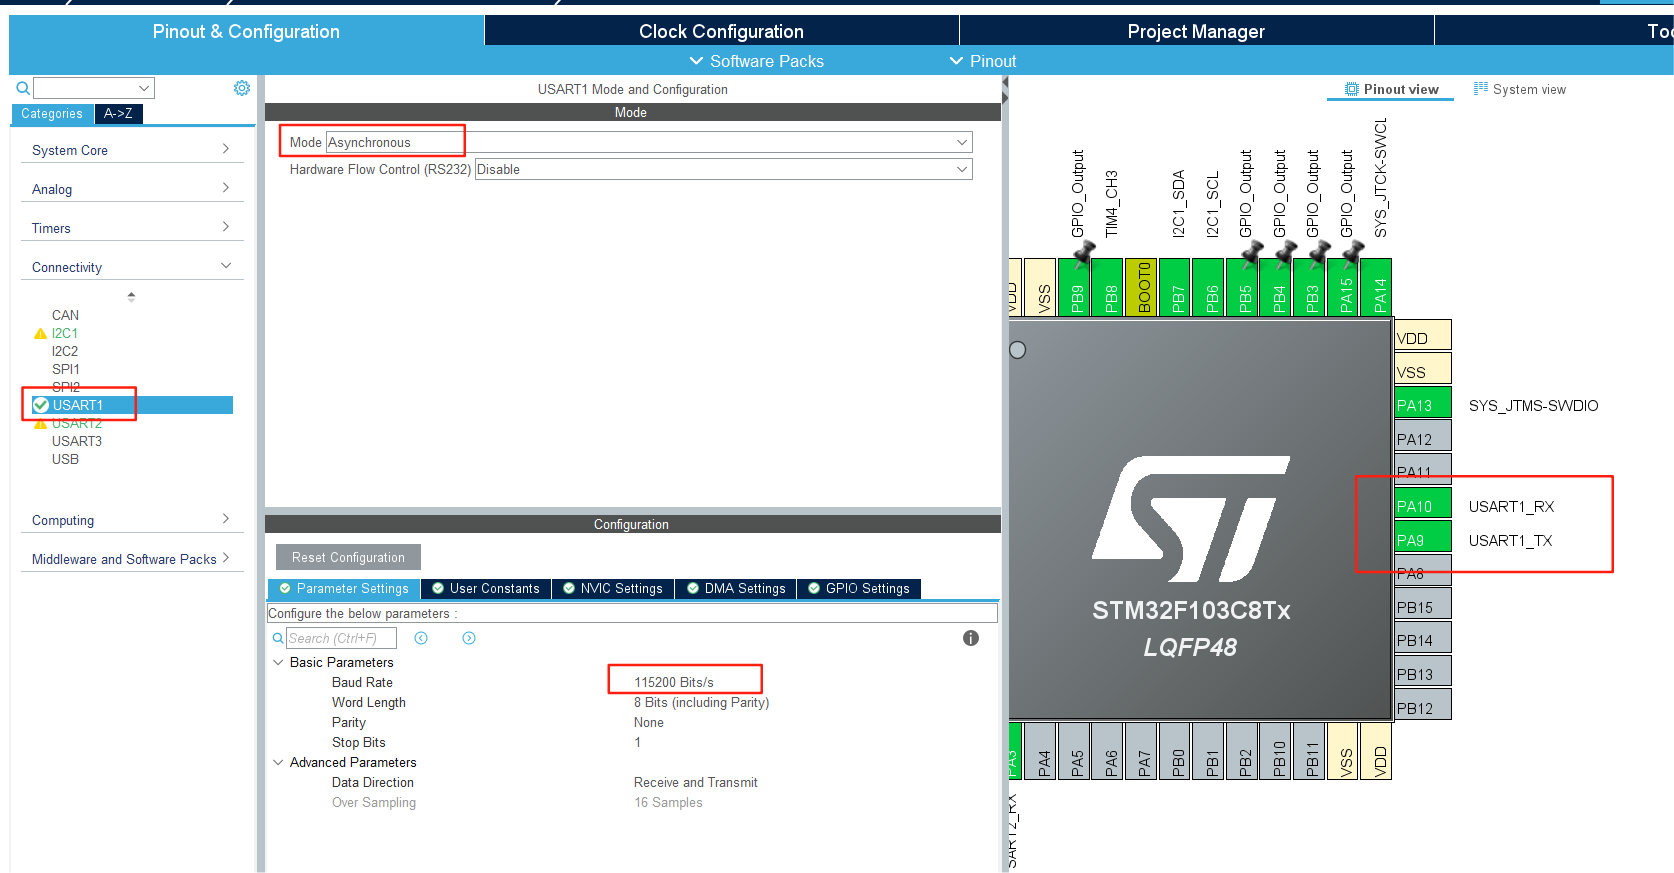1674x873 pixels.
Task: Collapse the Advanced Parameters group
Action: click(x=278, y=762)
